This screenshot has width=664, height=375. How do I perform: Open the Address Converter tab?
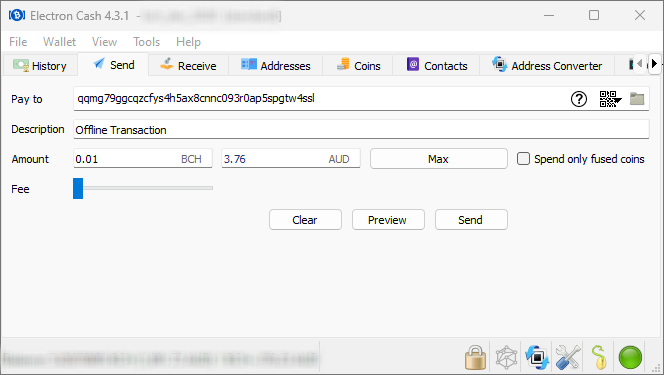(547, 66)
